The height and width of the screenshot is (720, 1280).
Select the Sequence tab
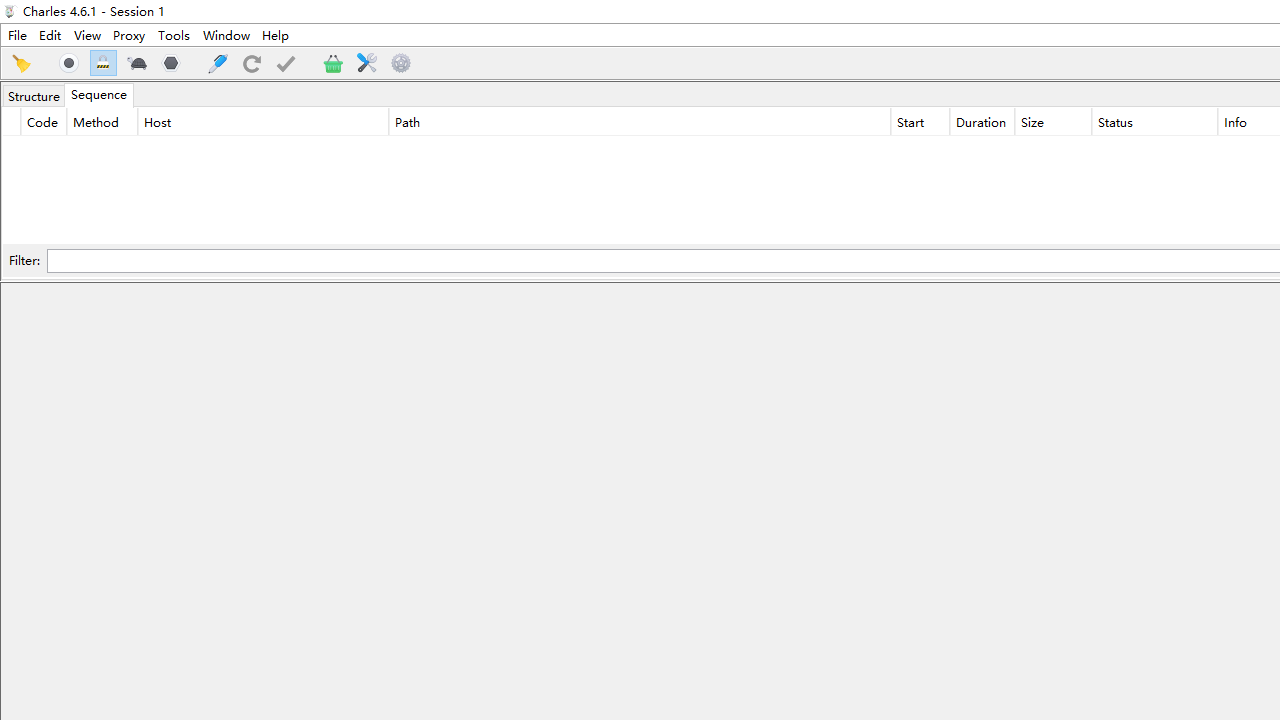99,95
